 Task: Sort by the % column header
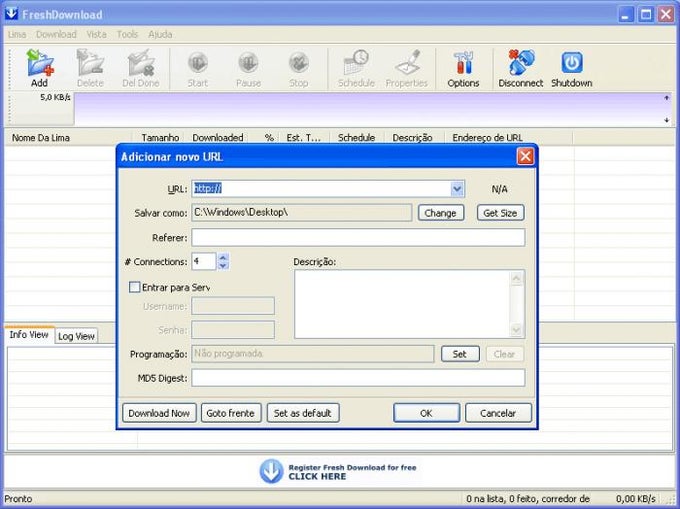click(x=265, y=138)
